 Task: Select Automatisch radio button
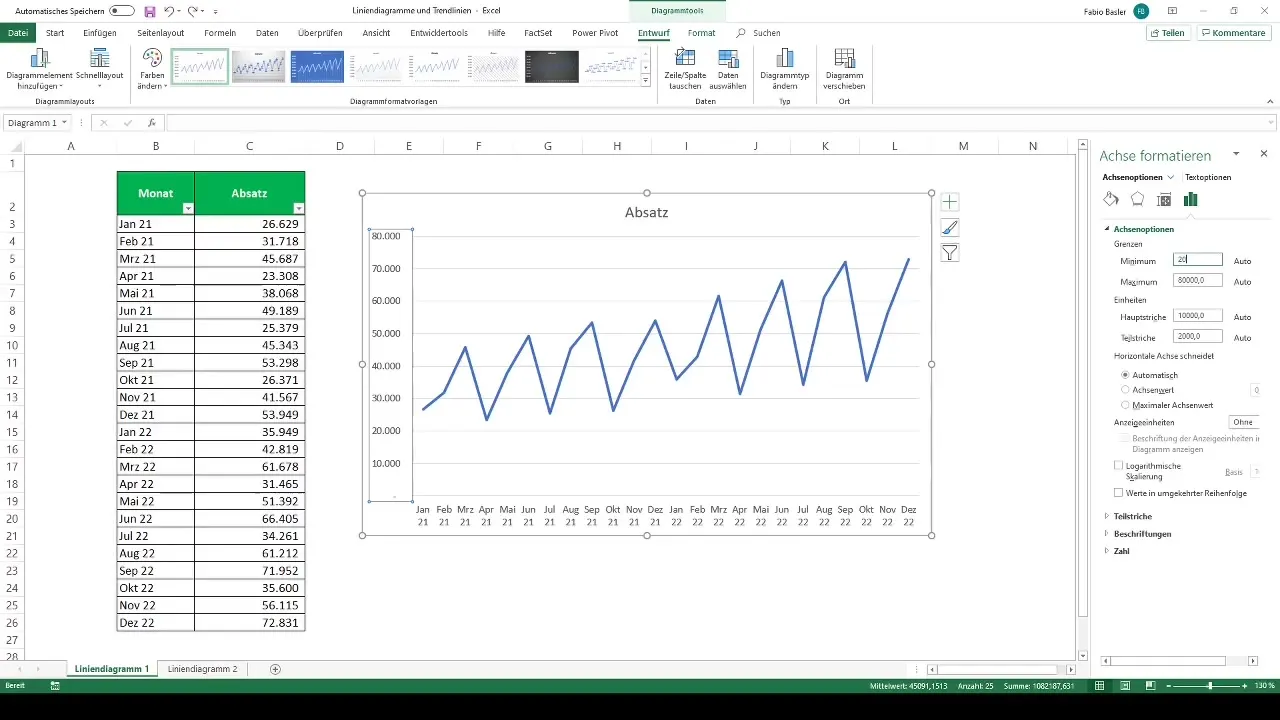[x=1125, y=375]
